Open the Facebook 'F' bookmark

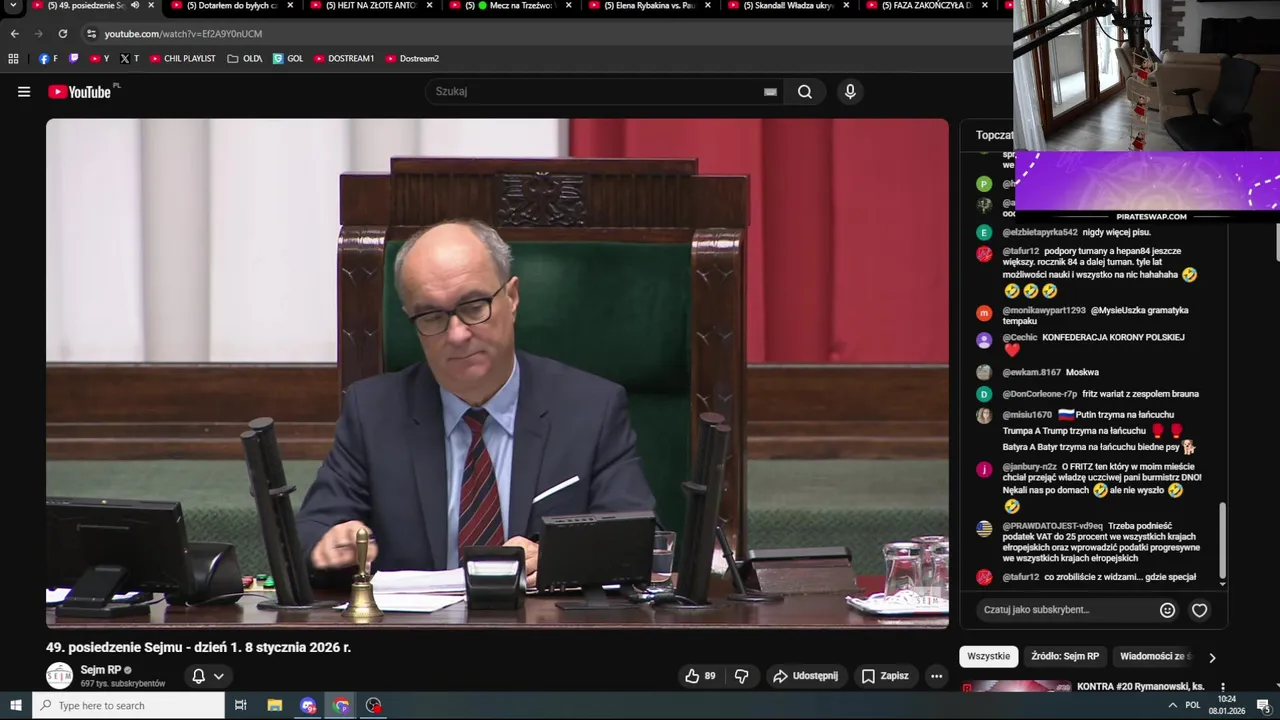[48, 59]
